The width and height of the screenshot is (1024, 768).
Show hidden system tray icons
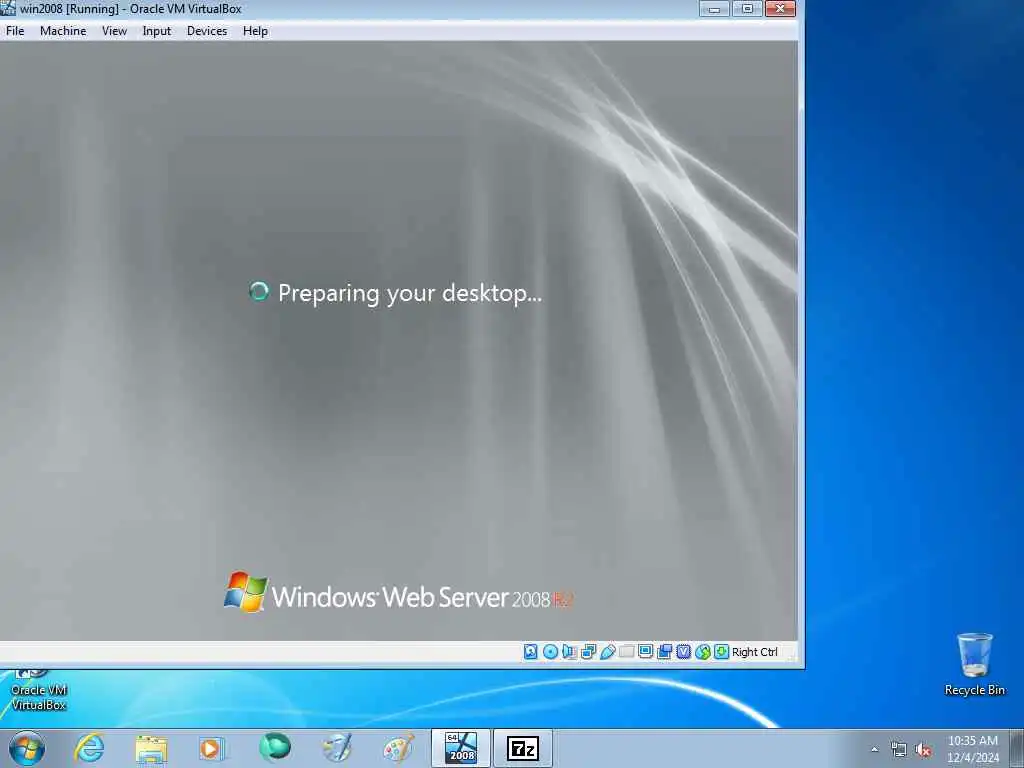coord(874,749)
